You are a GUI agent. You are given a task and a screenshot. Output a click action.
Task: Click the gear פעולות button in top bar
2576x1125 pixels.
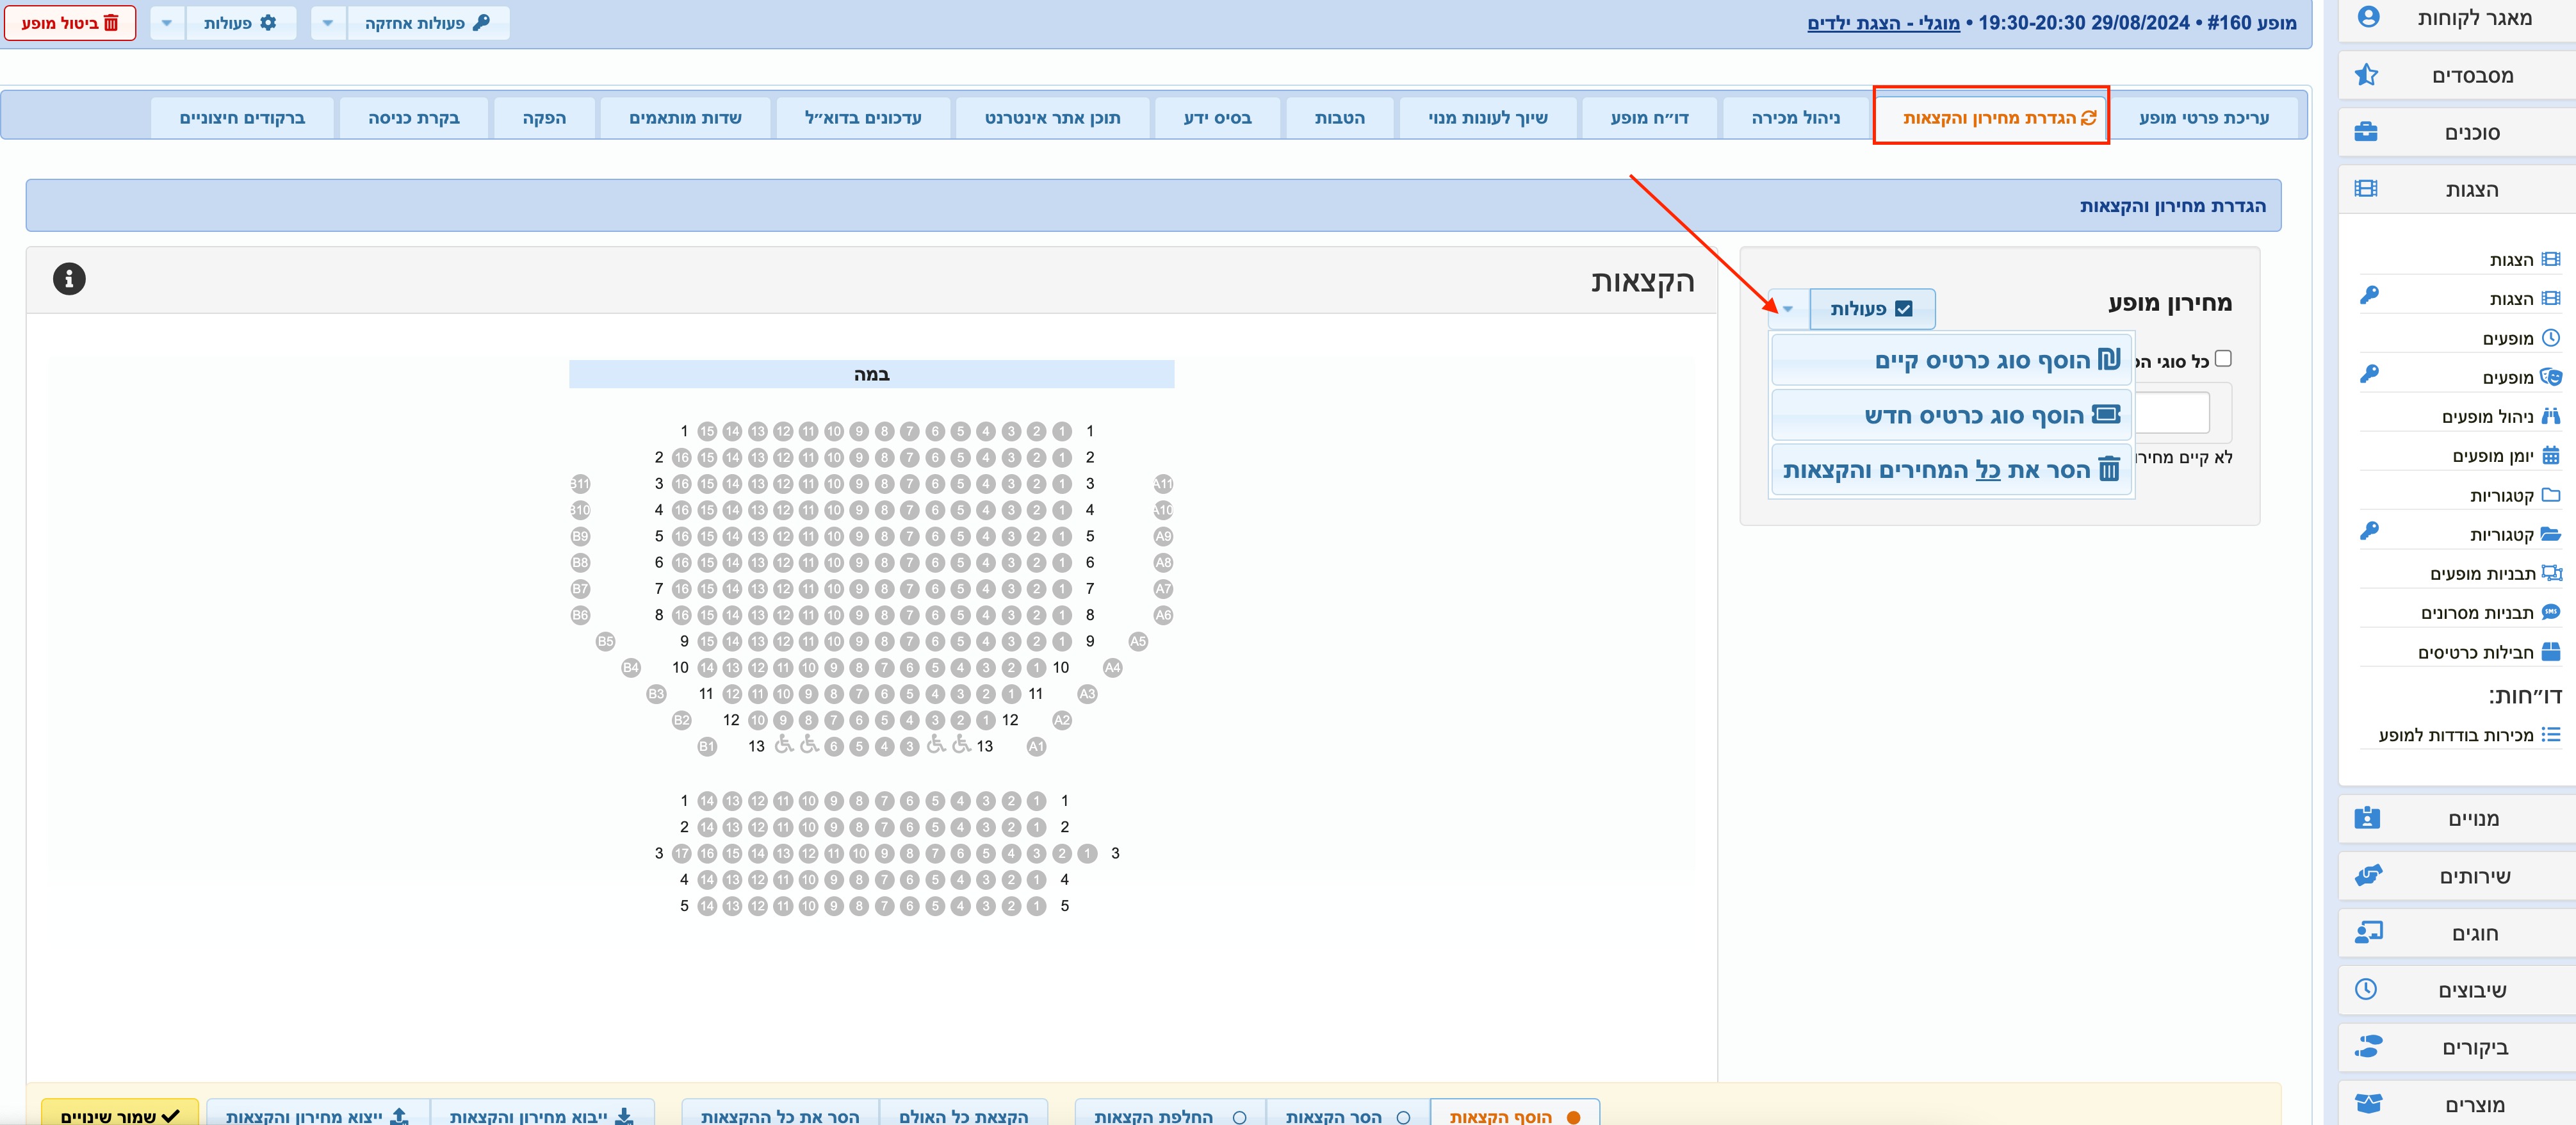240,22
